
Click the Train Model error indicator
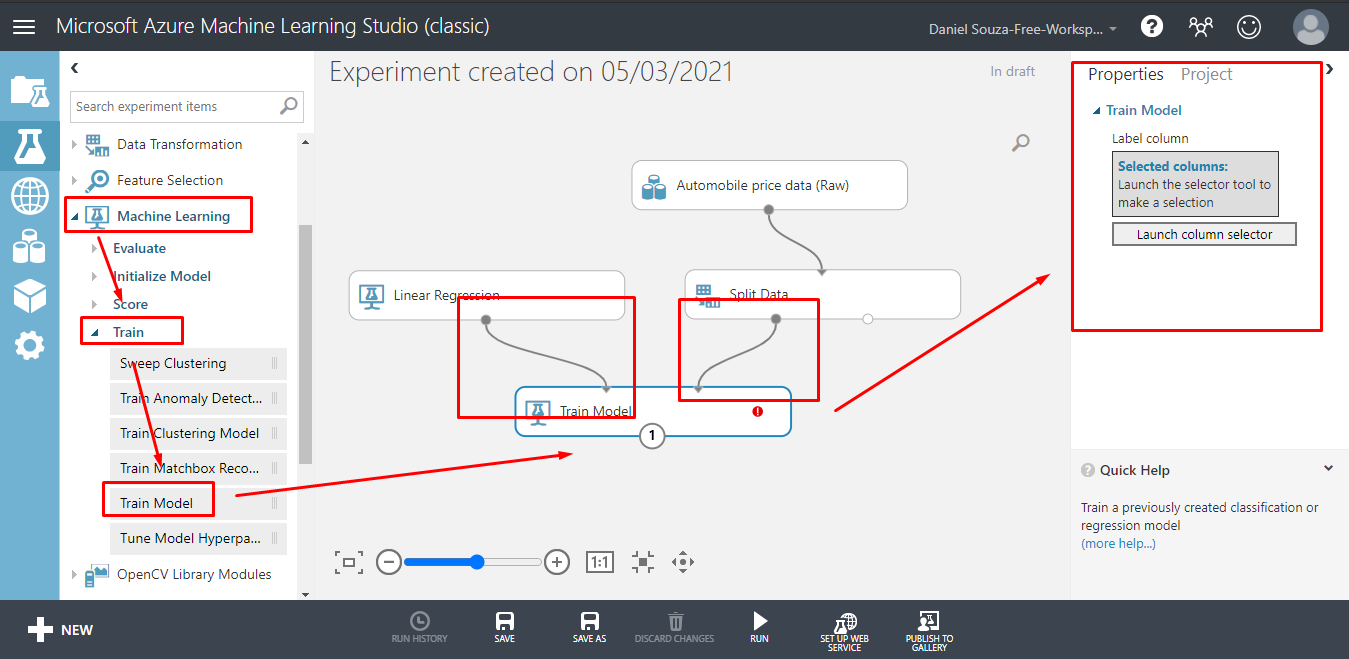[x=758, y=411]
